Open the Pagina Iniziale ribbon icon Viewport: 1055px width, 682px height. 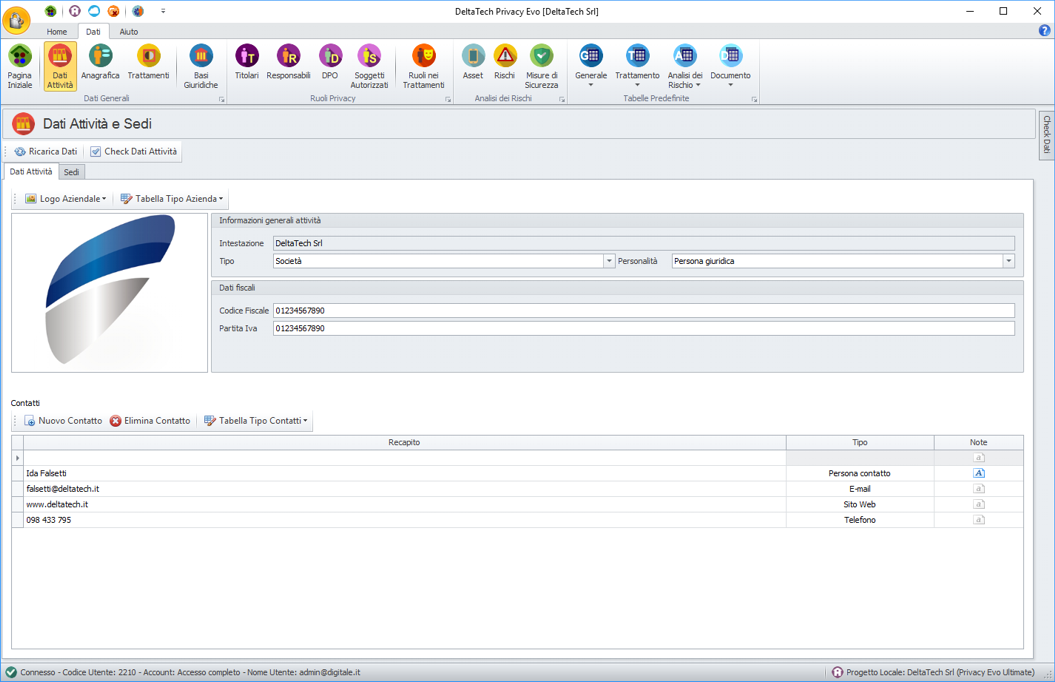tap(20, 66)
